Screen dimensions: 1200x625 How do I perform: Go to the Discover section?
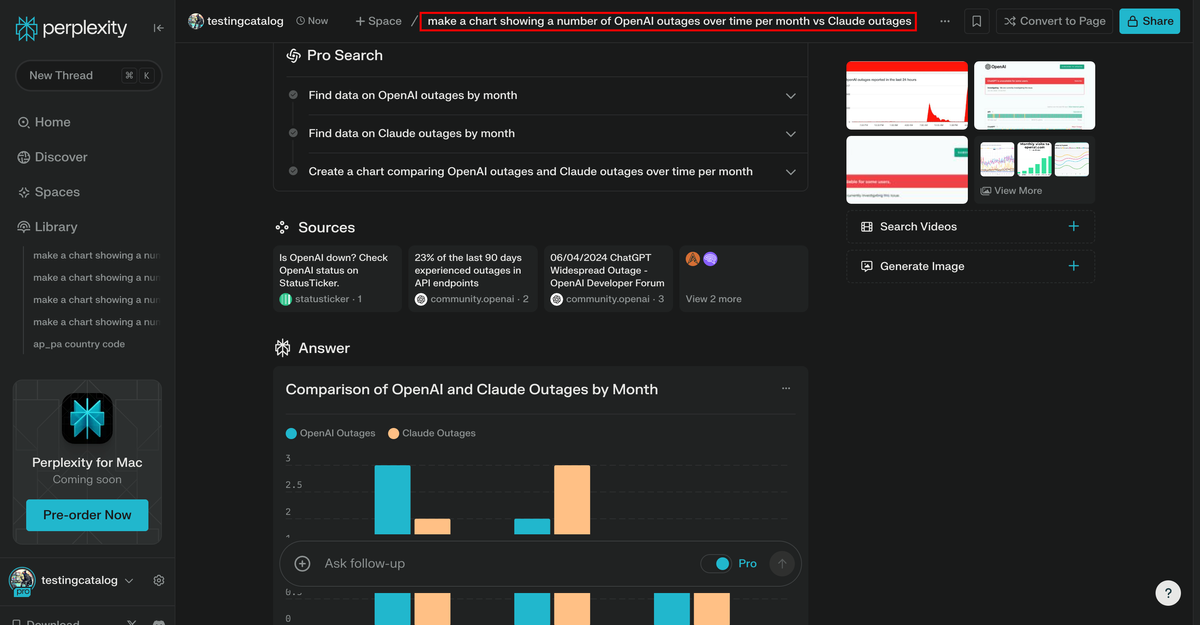(x=60, y=157)
